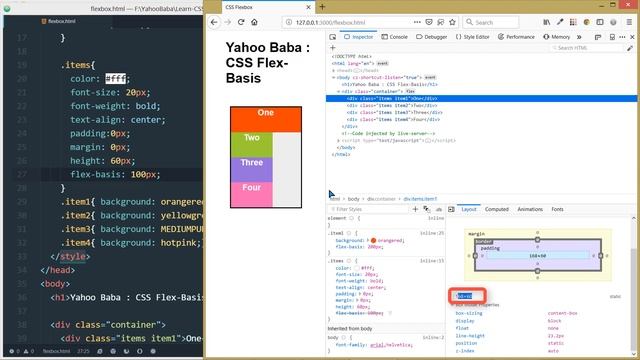Select the Computed side panel tab
The image size is (640, 360).
coord(497,209)
